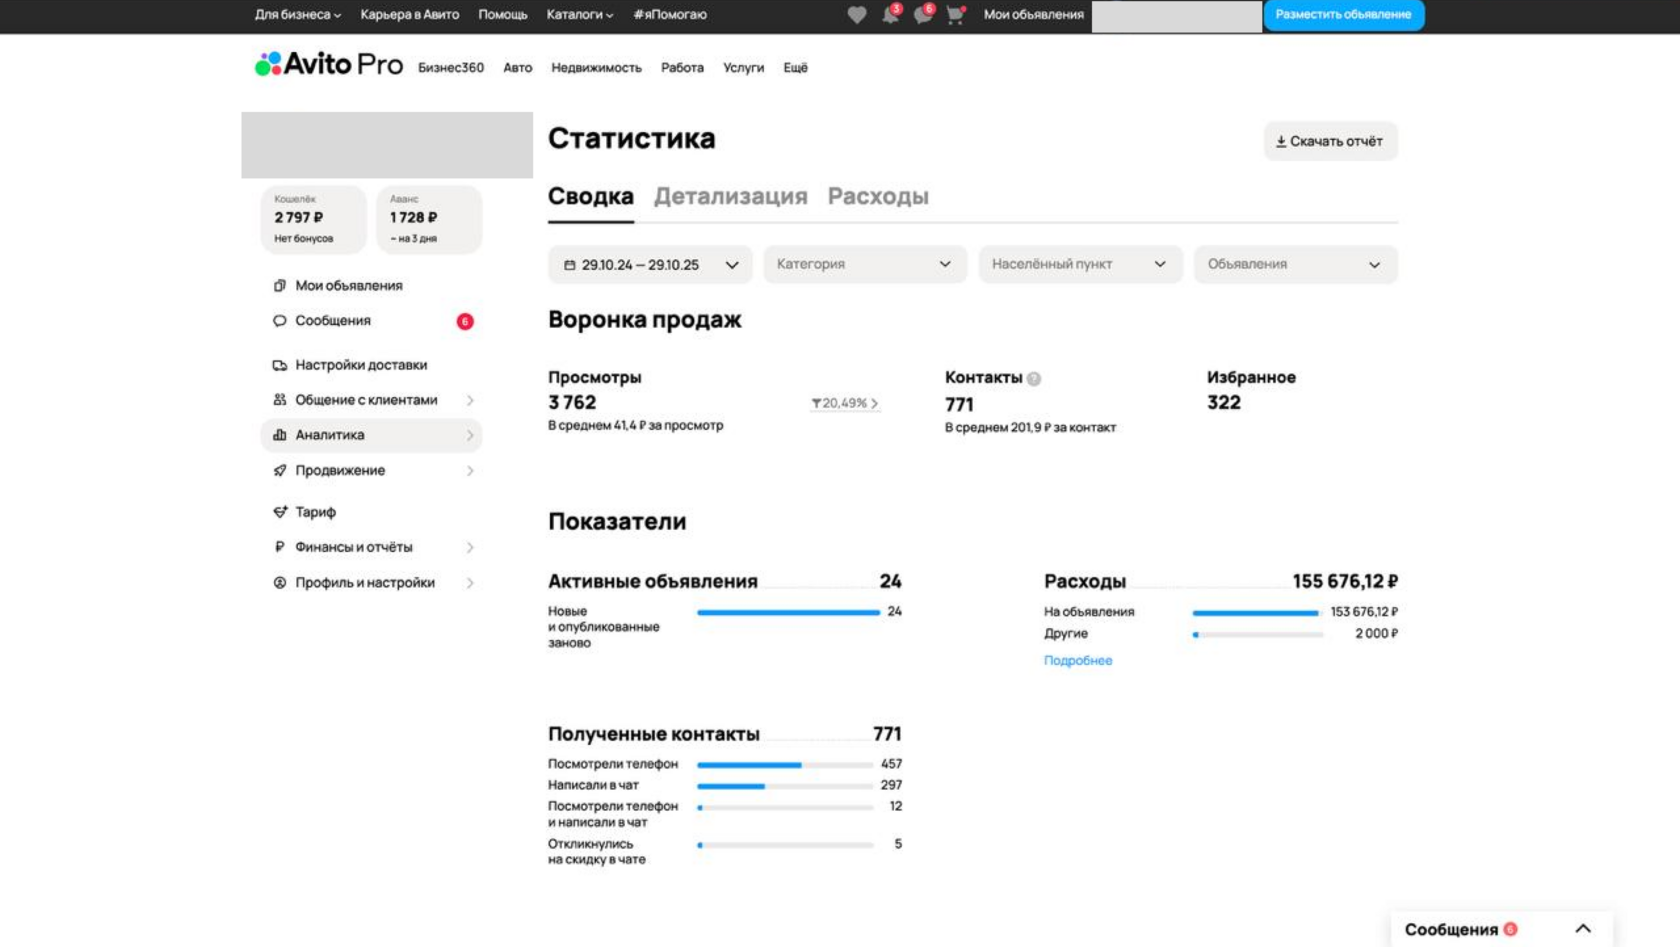The height and width of the screenshot is (947, 1680).
Task: Open messages chat bubble icon in header
Action: [923, 14]
